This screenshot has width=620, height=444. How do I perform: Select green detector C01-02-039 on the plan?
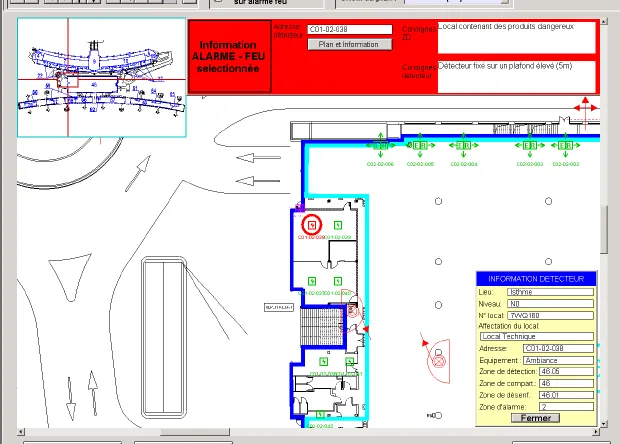tap(337, 225)
